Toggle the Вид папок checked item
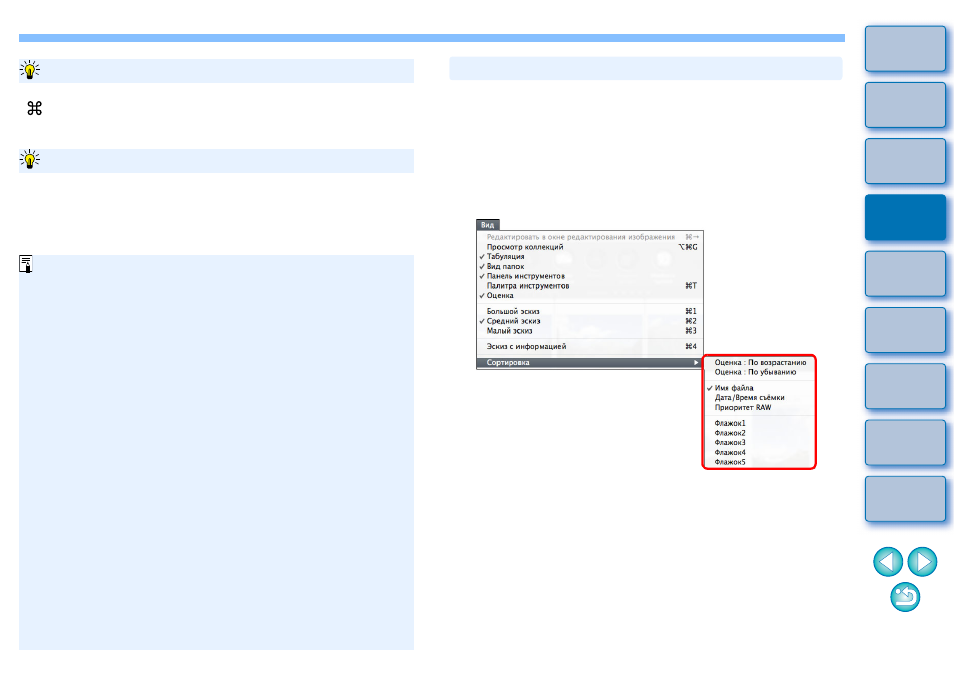 (590, 266)
